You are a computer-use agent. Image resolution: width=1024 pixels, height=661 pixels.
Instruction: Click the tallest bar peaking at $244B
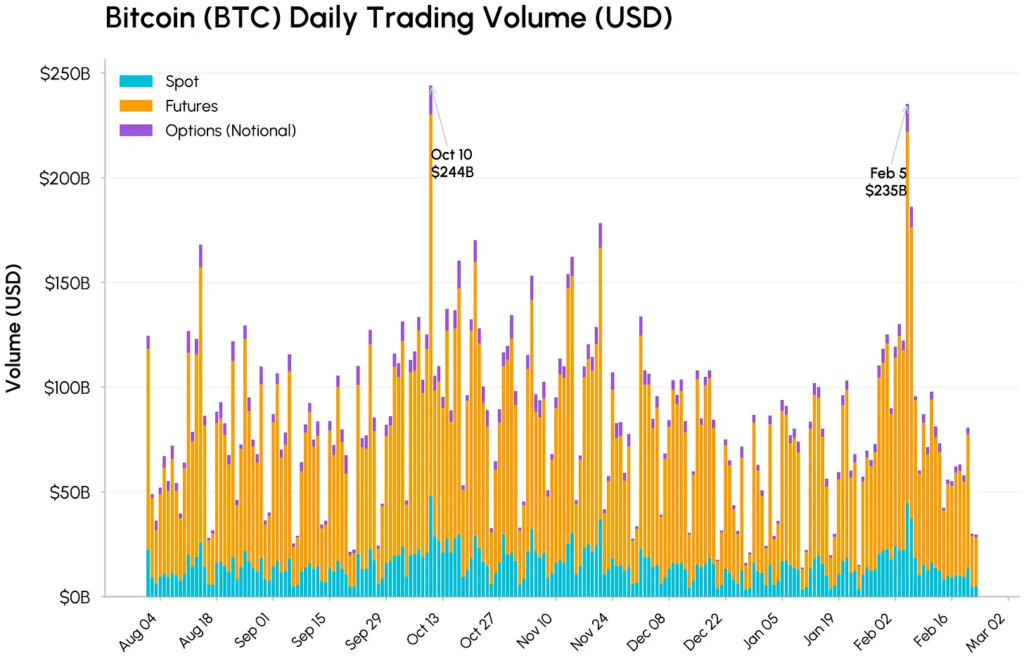(x=431, y=350)
